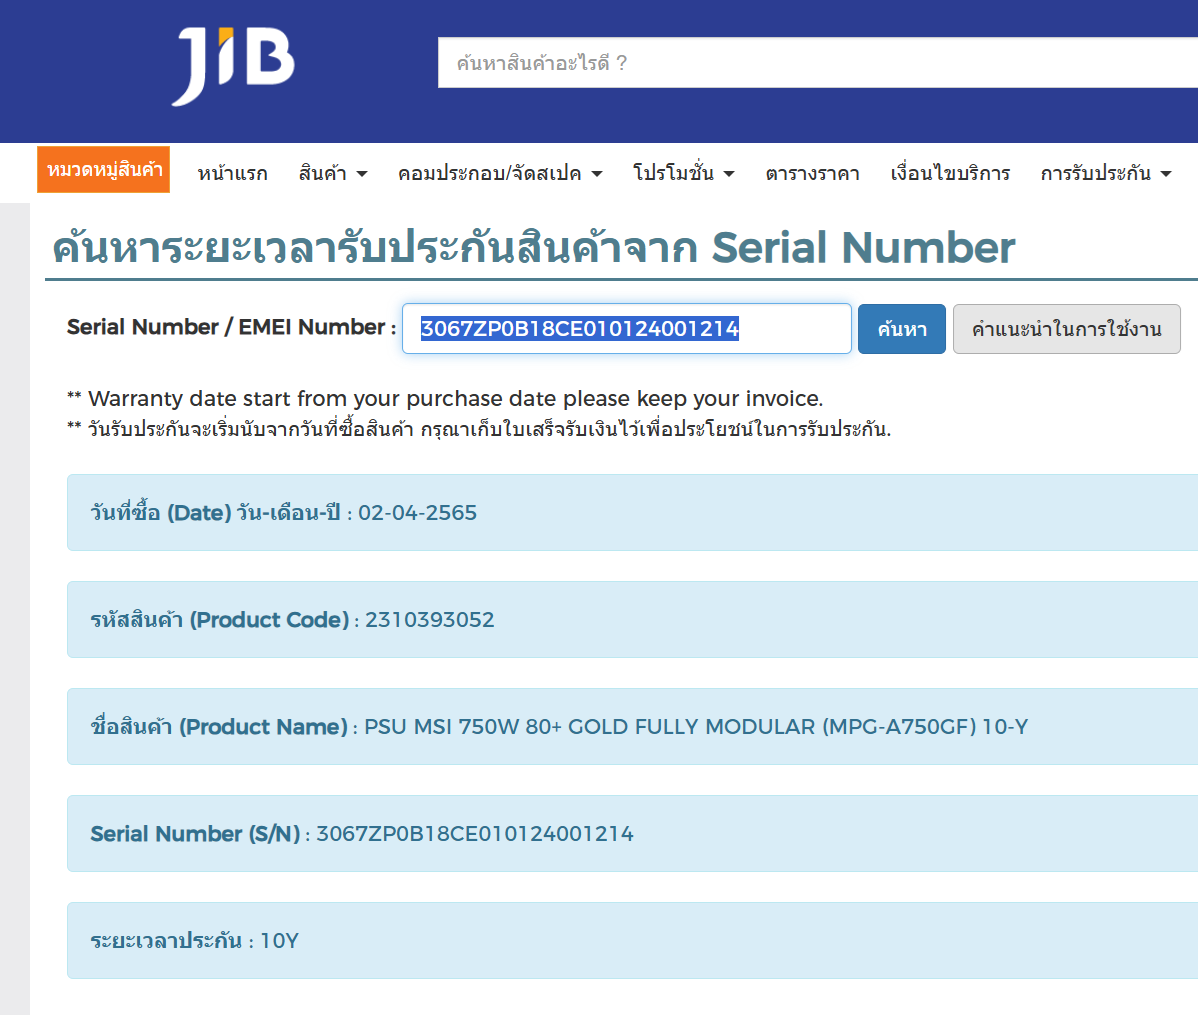The height and width of the screenshot is (1015, 1198).
Task: Expand the คอมประกอบ/จัดสเปค dropdown
Action: pos(499,174)
